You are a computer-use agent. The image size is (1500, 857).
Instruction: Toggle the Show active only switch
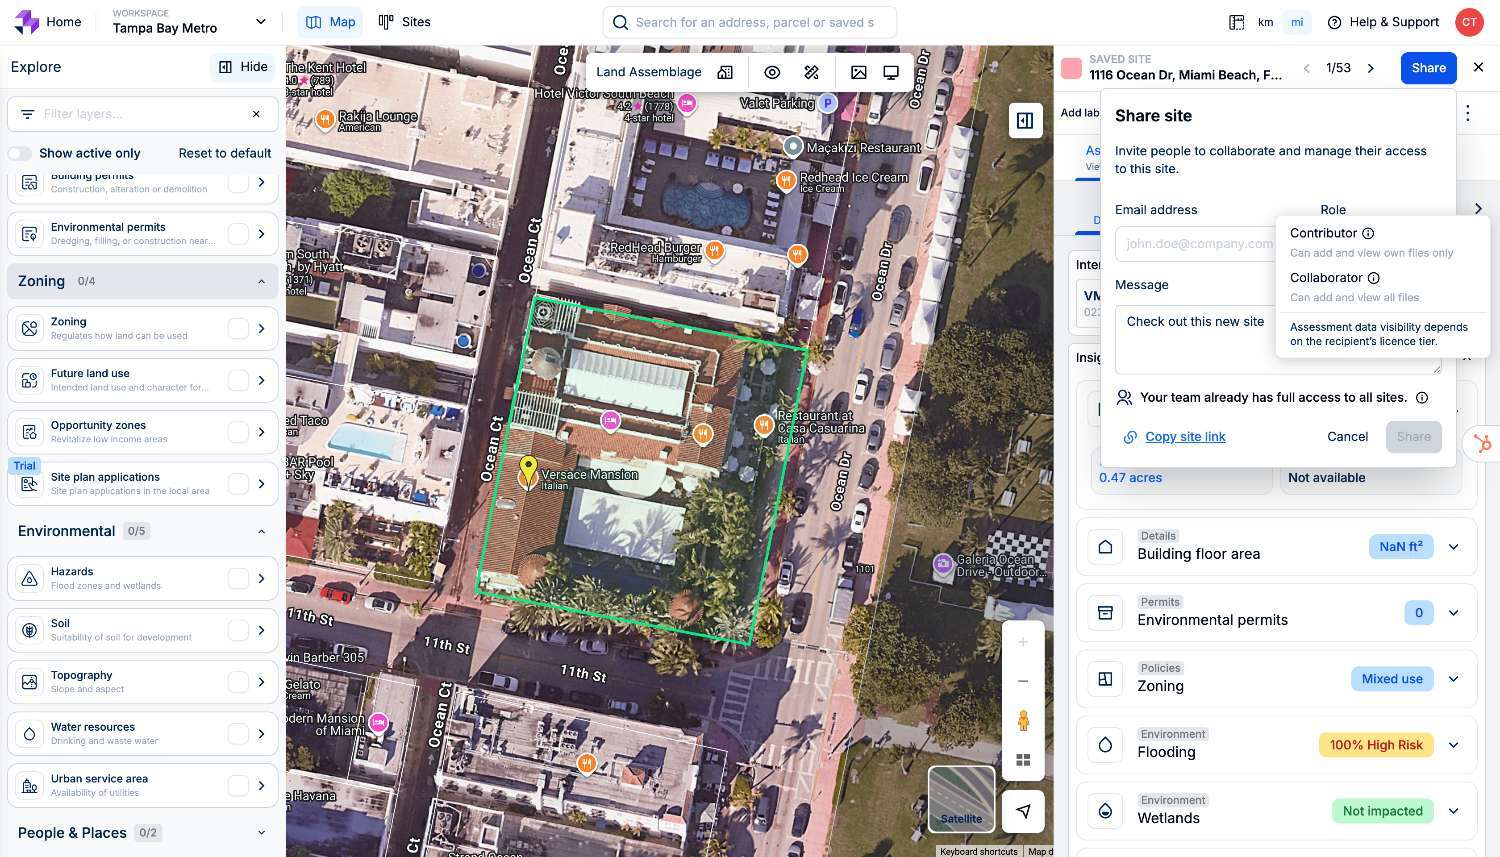pos(20,153)
